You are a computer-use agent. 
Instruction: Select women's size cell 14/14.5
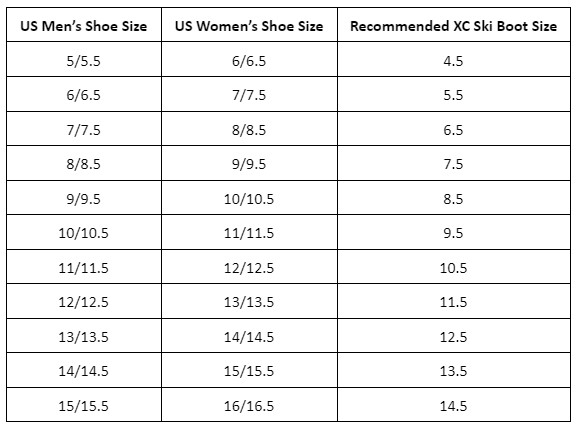point(249,335)
